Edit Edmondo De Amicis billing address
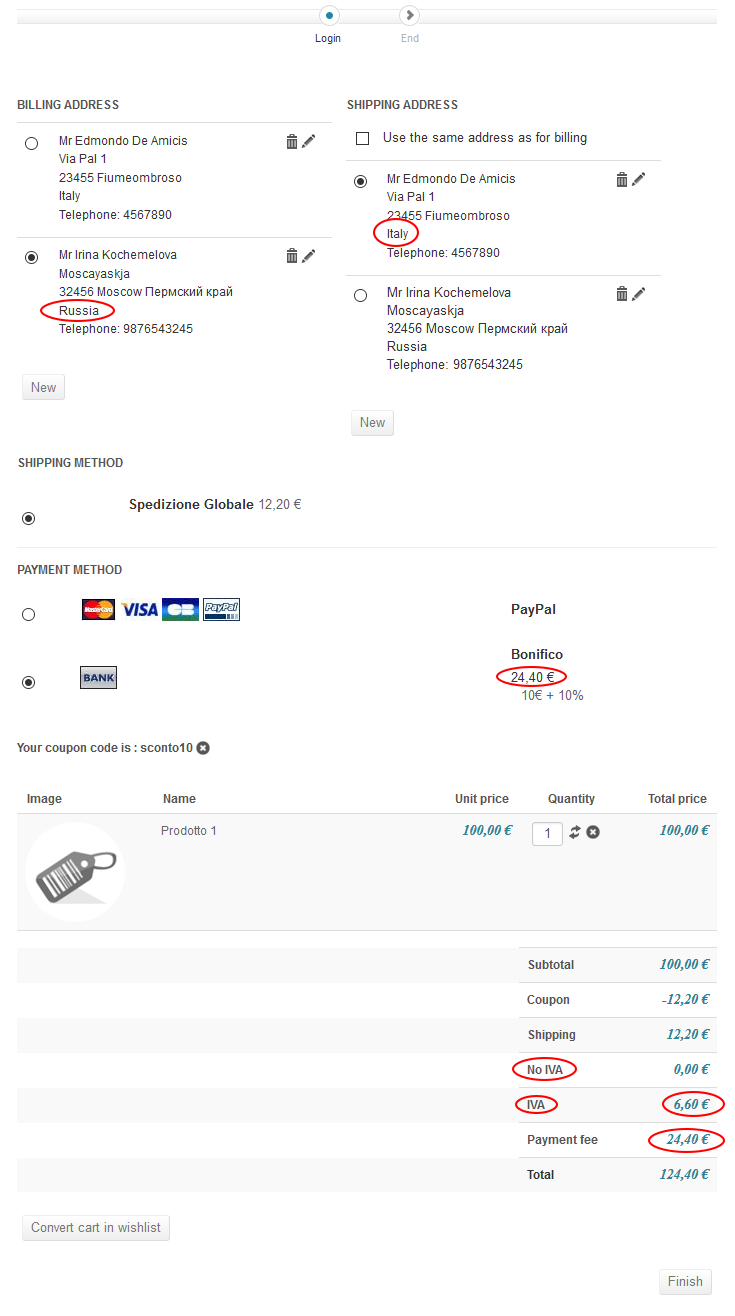Image resolution: width=735 pixels, height=1316 pixels. (309, 142)
